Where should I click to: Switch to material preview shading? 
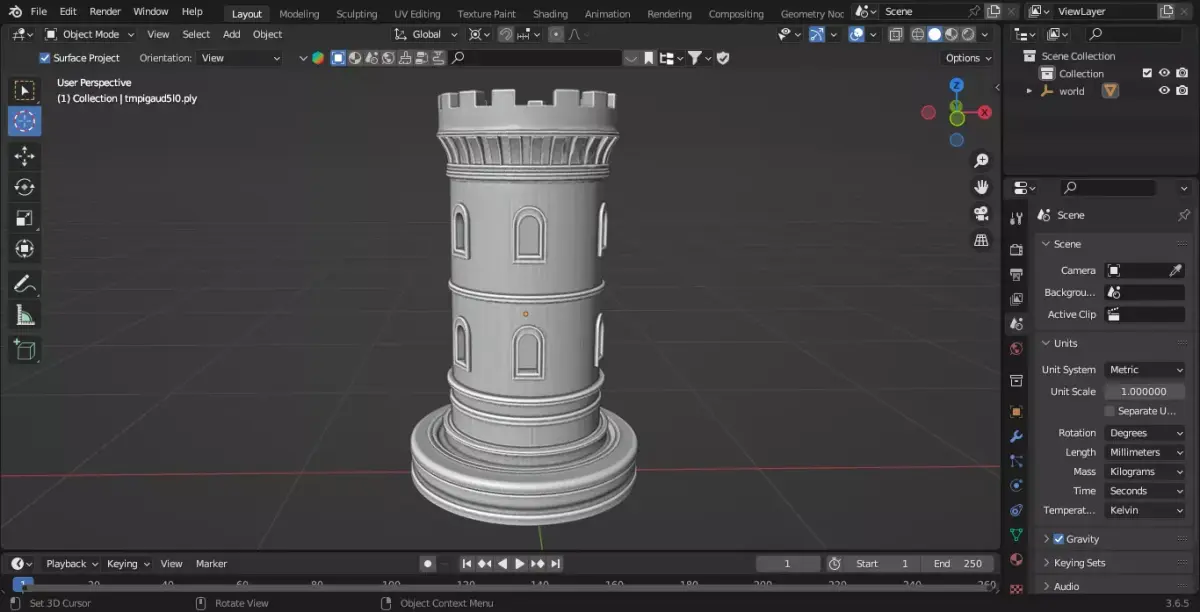(x=951, y=34)
